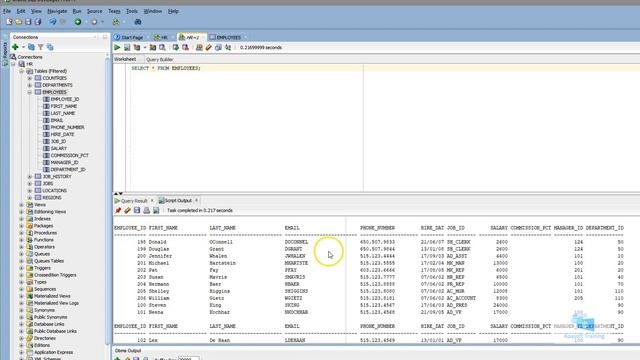Screen dimensions: 640x360
Task: Click the 'AC_ACCOUNT' job id in output
Action: (x=461, y=298)
